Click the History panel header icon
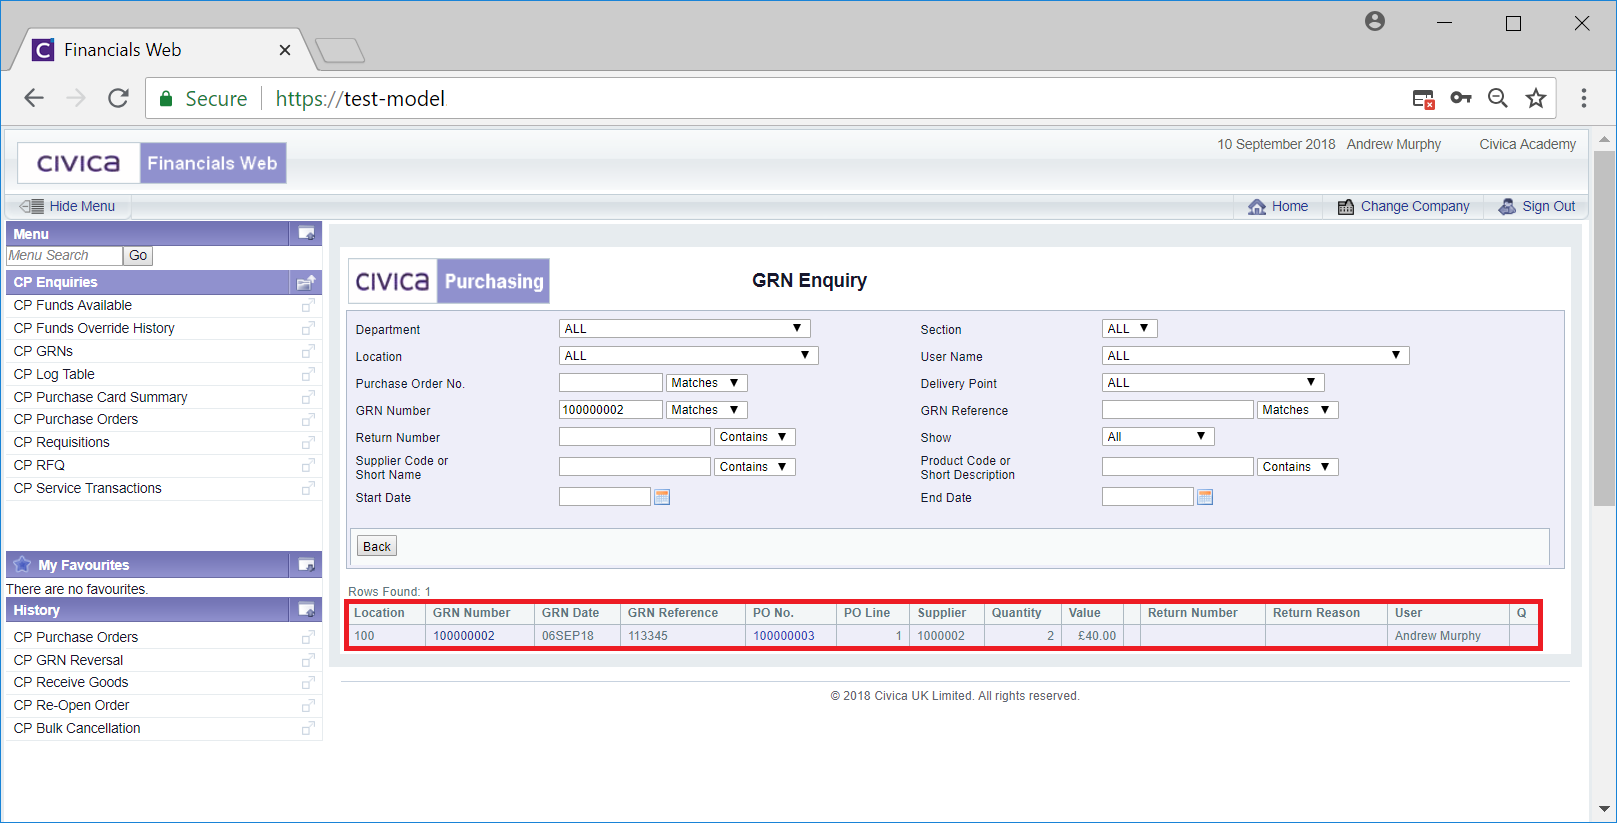Screen dimensions: 1617x823 [x=307, y=609]
